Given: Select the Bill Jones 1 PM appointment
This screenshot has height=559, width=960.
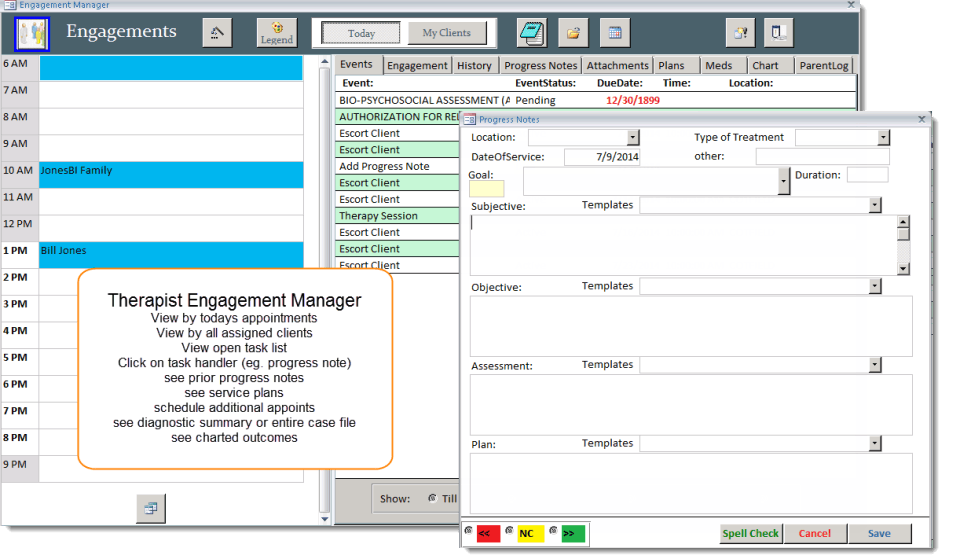Looking at the screenshot, I should tap(171, 255).
